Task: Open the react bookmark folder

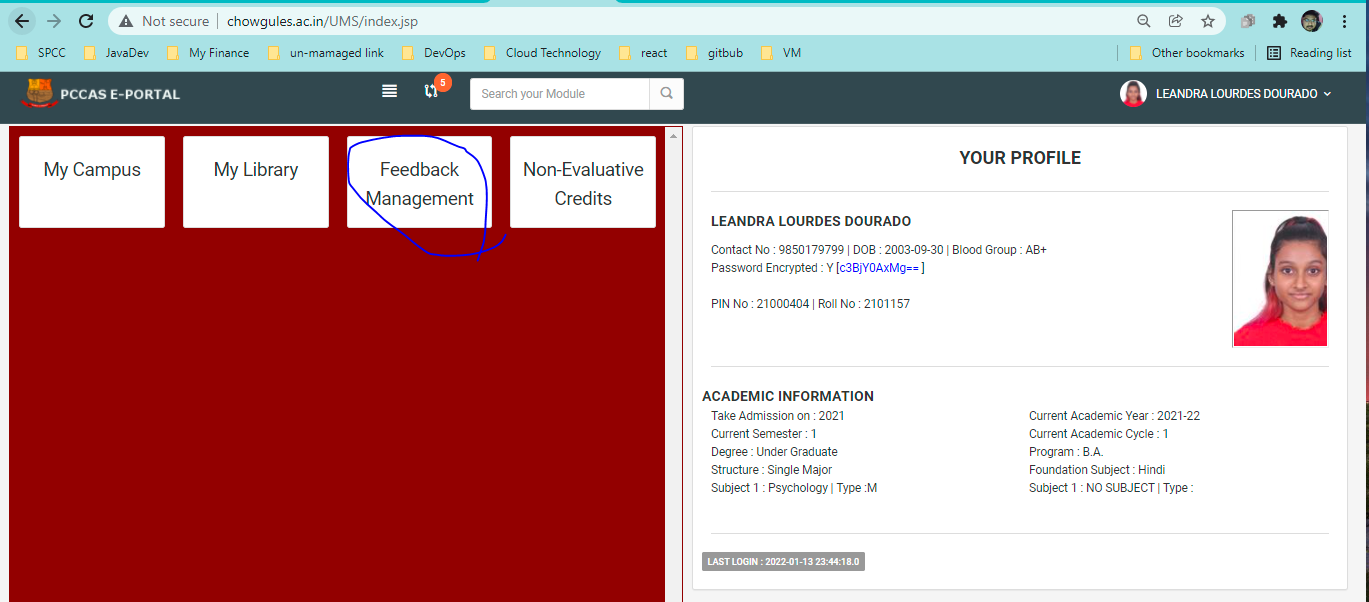Action: coord(644,53)
